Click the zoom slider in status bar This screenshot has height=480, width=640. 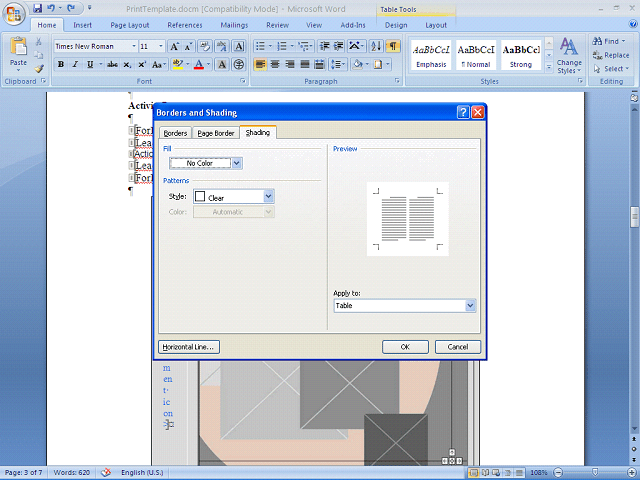click(x=593, y=472)
